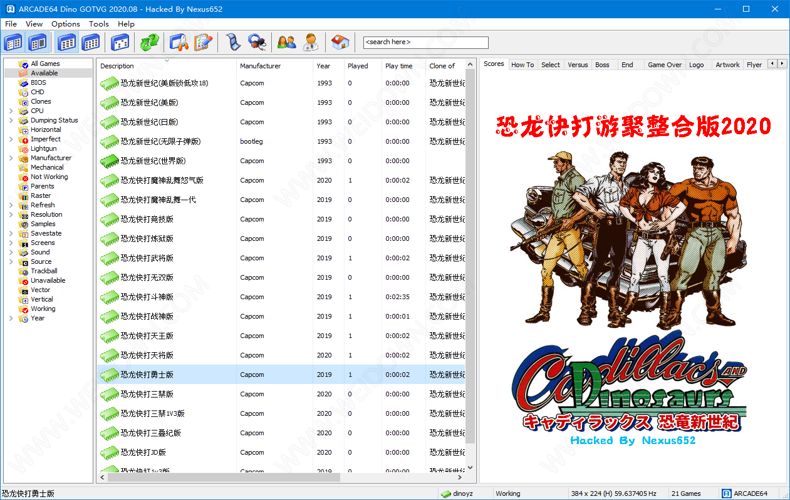Select the BIOS folder icon

click(23, 83)
